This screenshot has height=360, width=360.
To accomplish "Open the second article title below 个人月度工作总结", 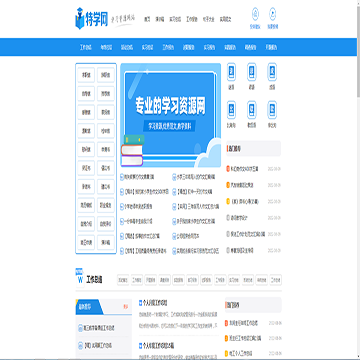I will point(158,345).
